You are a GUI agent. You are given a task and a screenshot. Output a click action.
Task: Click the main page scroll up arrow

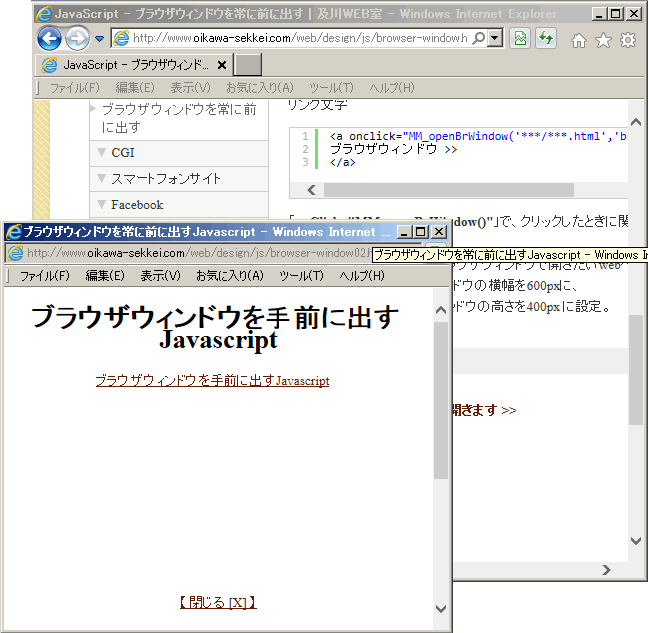(636, 122)
